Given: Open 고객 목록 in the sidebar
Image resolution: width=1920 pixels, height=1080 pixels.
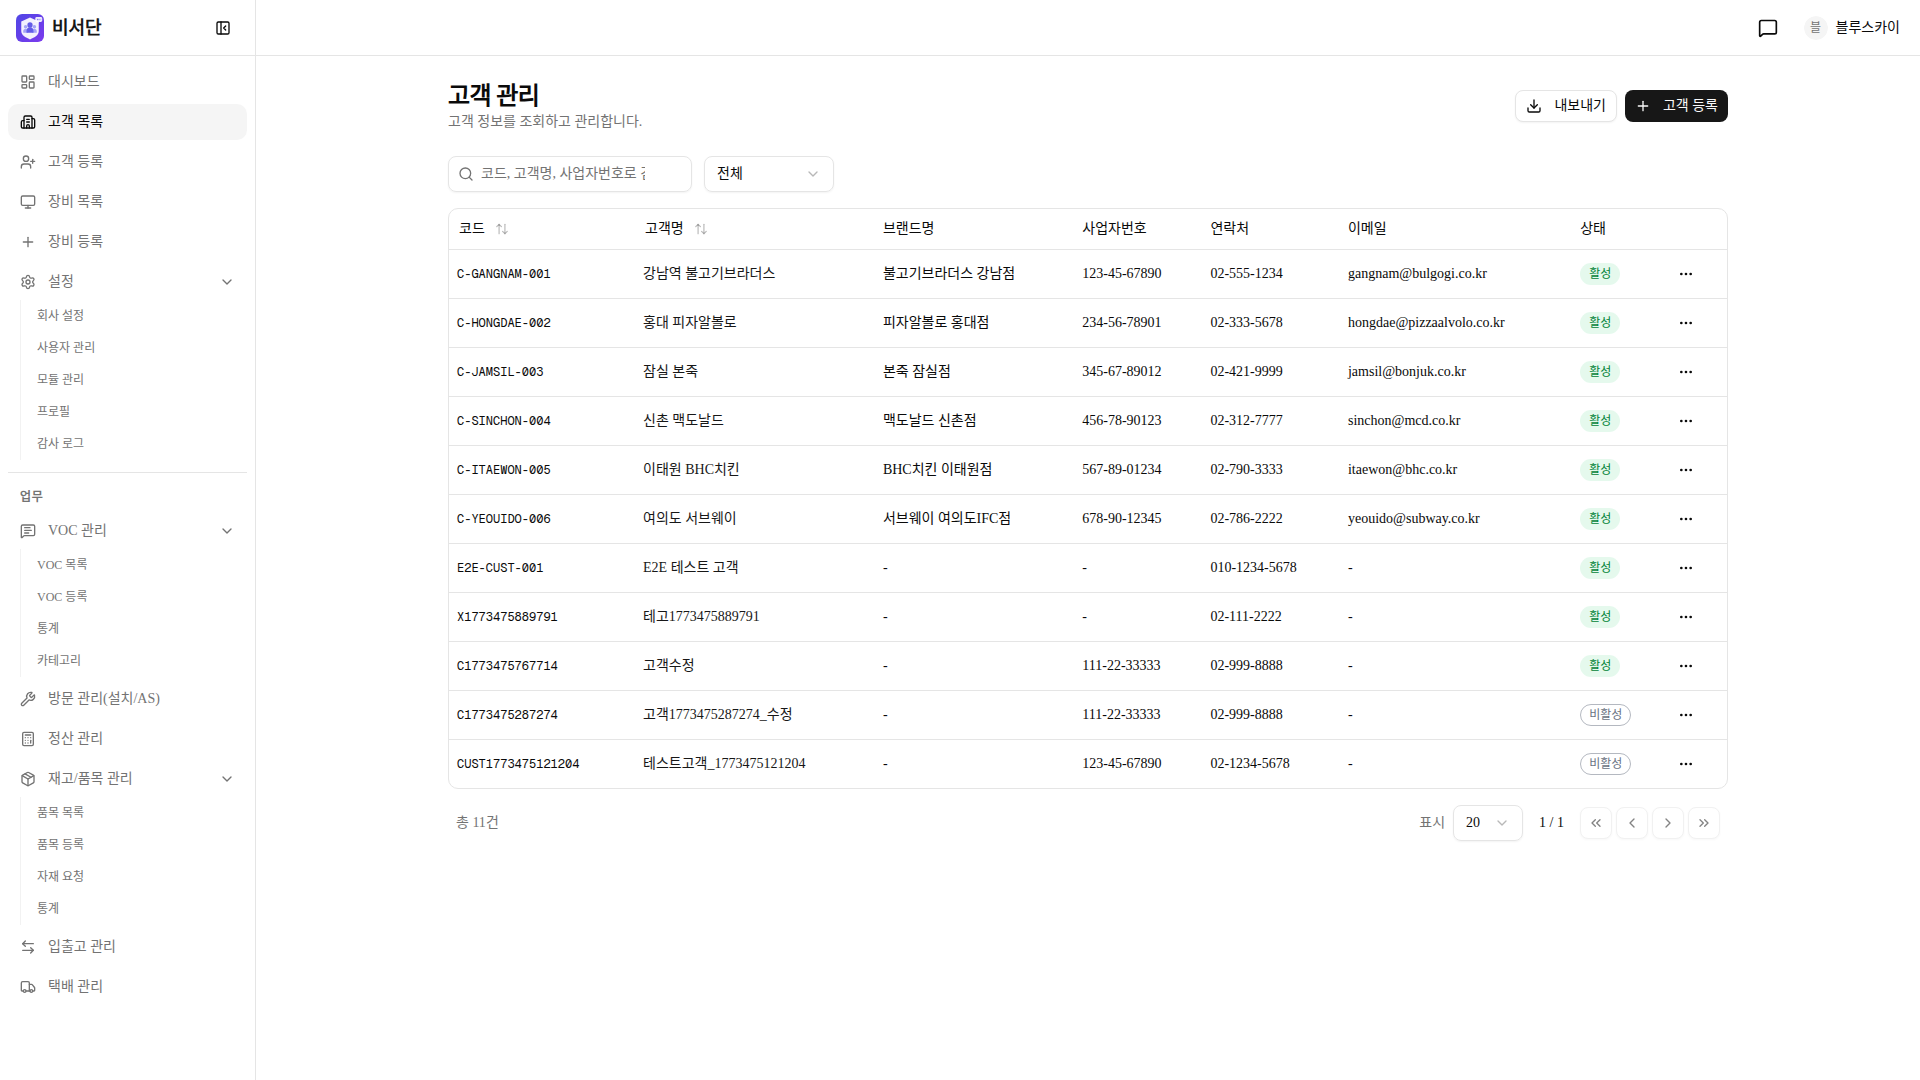Looking at the screenshot, I should [127, 122].
